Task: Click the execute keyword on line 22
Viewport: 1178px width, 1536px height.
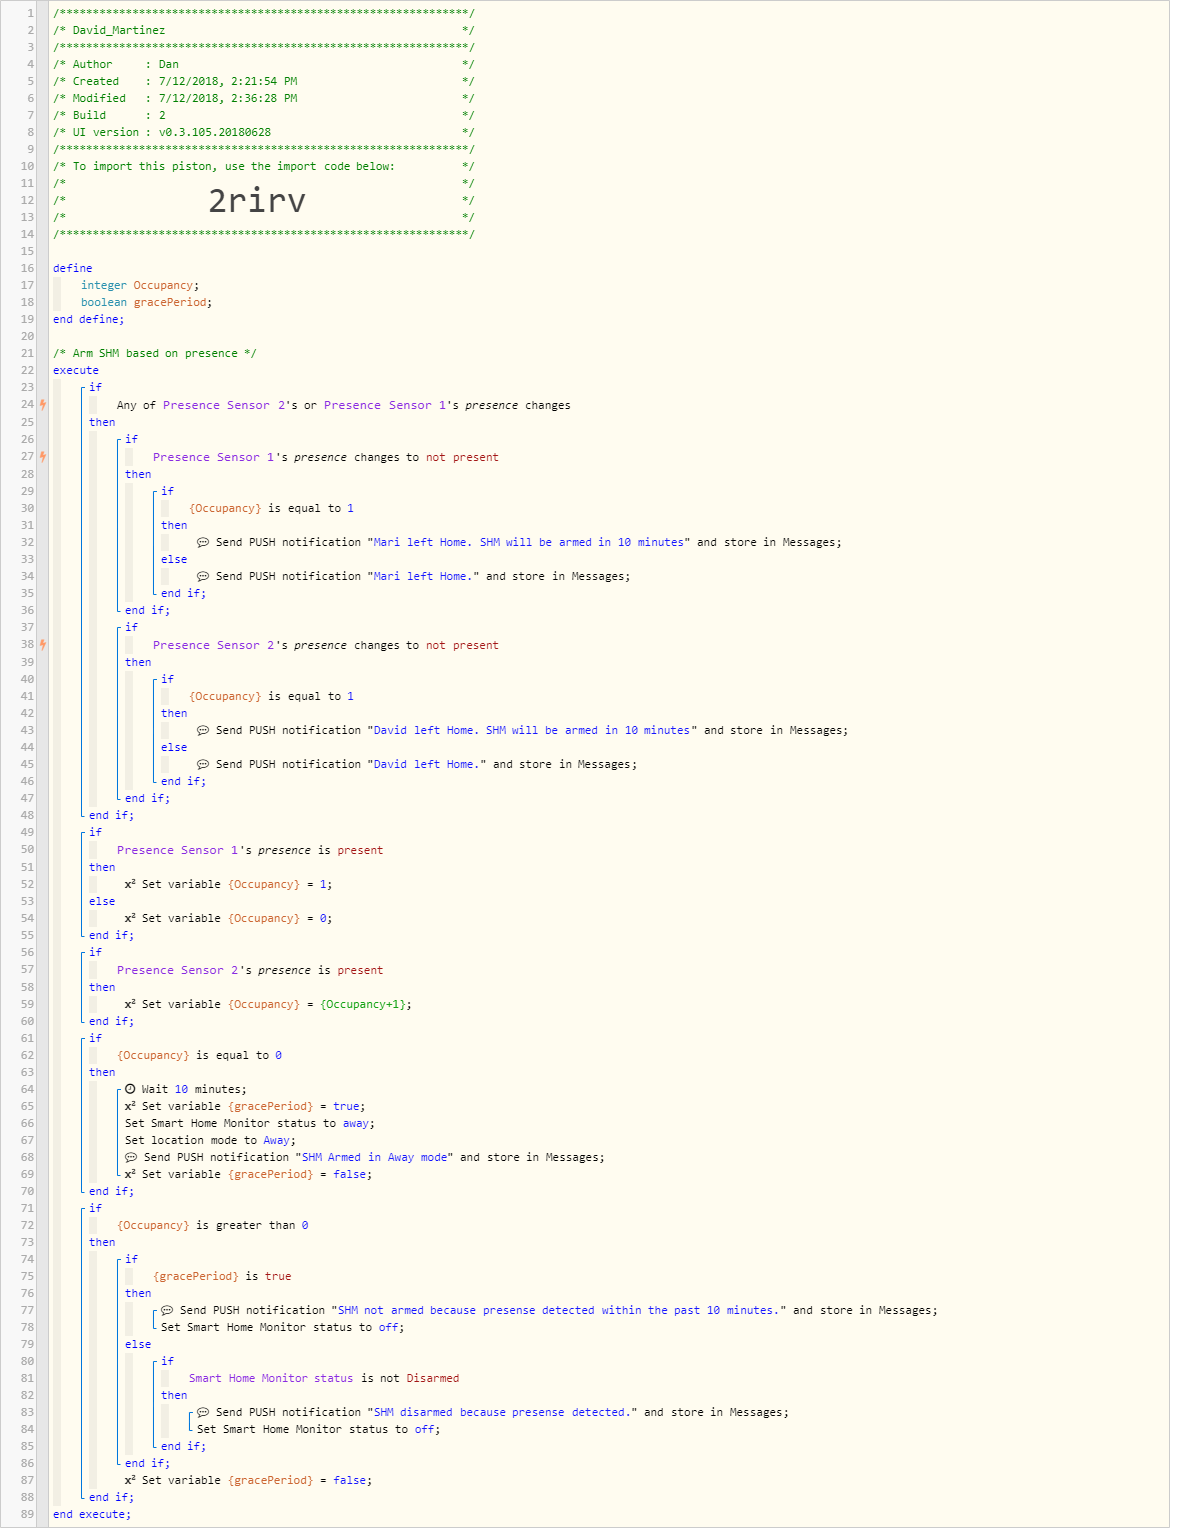Action: pos(76,370)
